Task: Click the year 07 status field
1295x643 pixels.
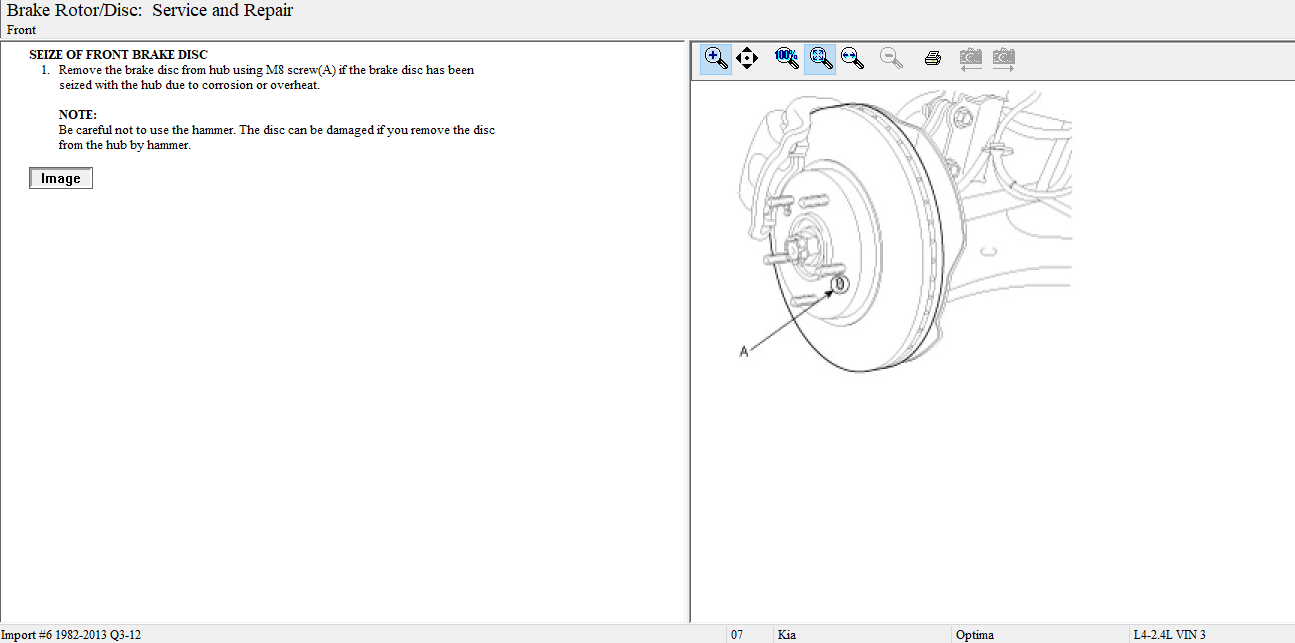Action: click(x=737, y=635)
